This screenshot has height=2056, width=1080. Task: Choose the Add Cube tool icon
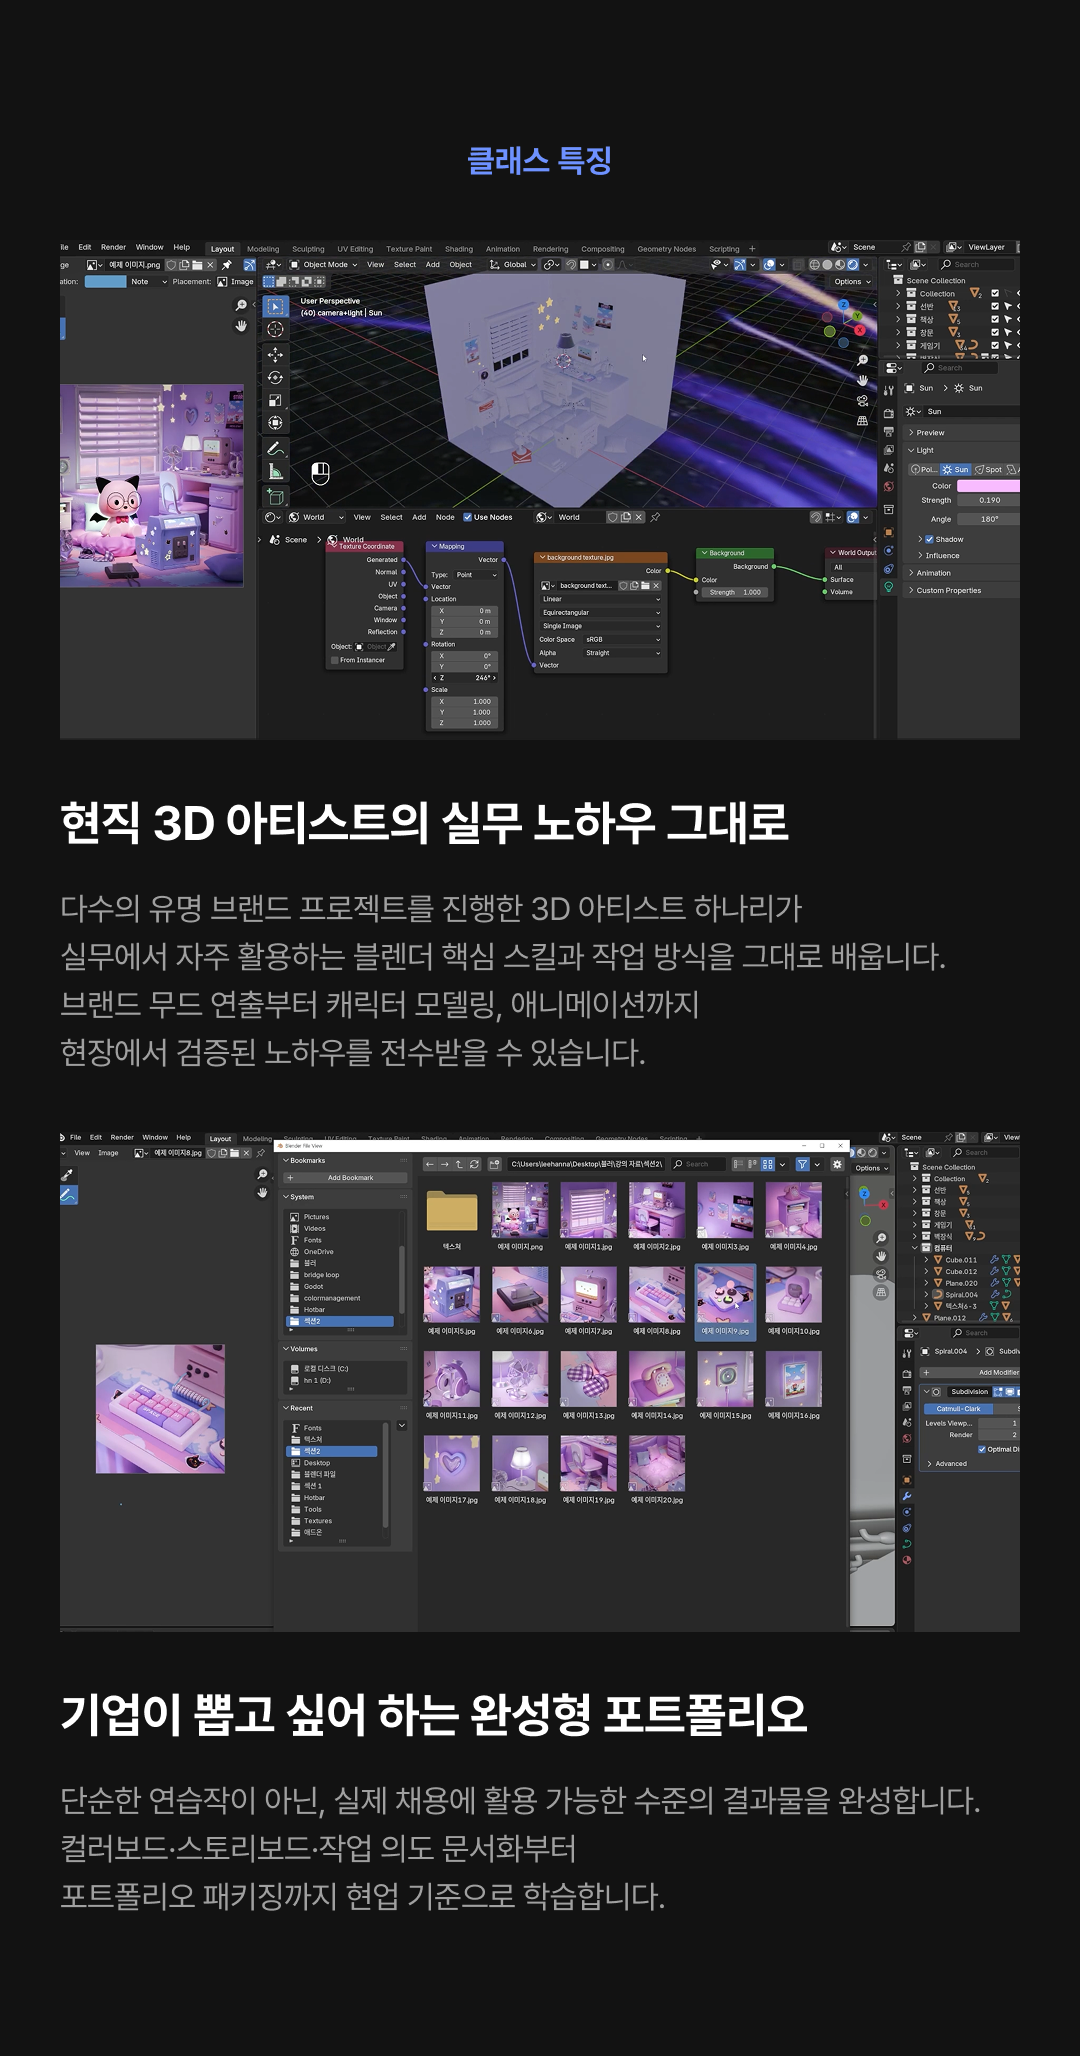point(275,497)
